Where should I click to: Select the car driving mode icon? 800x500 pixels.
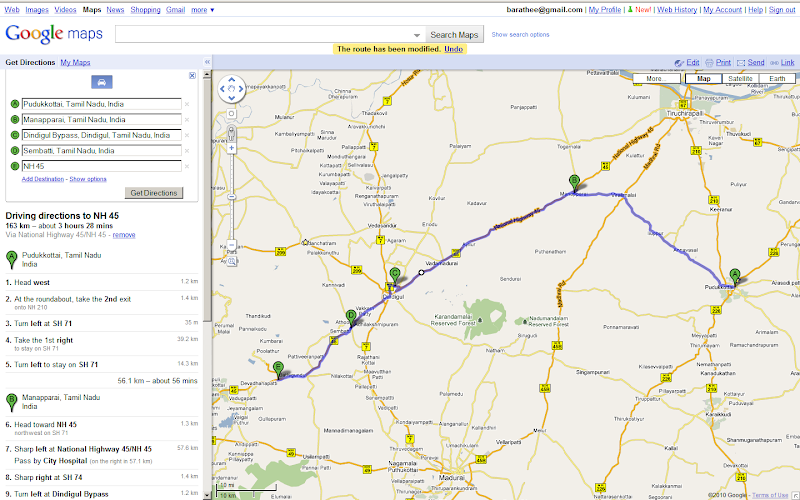(x=102, y=82)
